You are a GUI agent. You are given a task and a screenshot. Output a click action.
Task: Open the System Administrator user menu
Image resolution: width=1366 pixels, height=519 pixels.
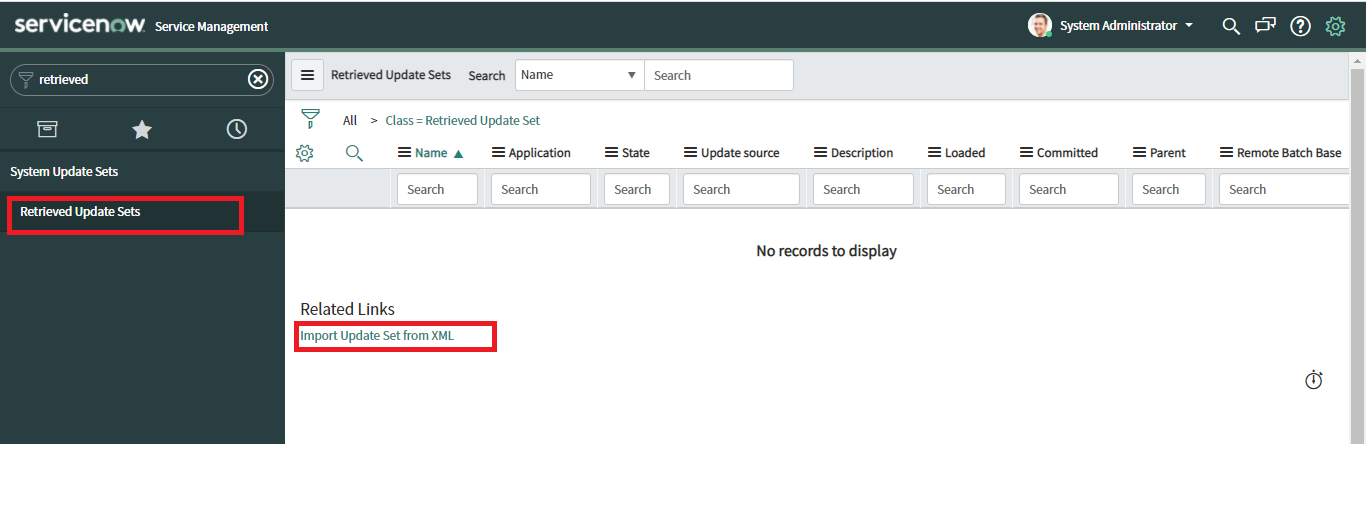click(1127, 26)
